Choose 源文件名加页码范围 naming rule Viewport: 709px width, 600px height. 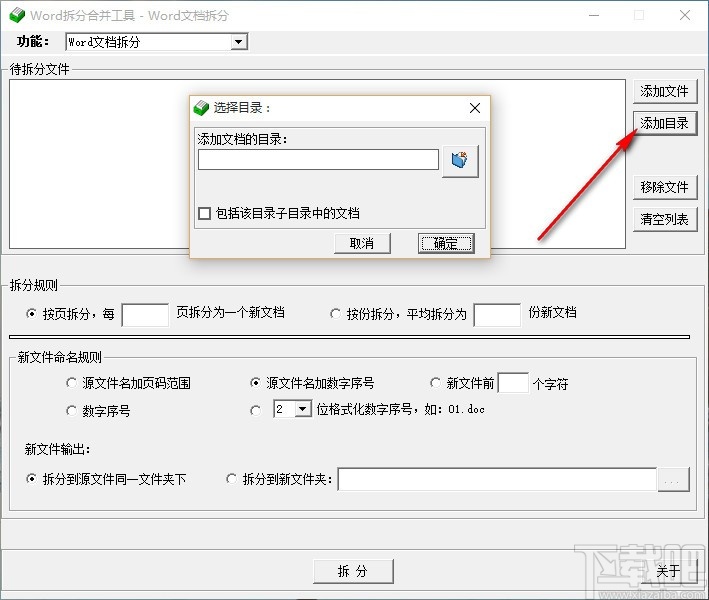point(71,383)
